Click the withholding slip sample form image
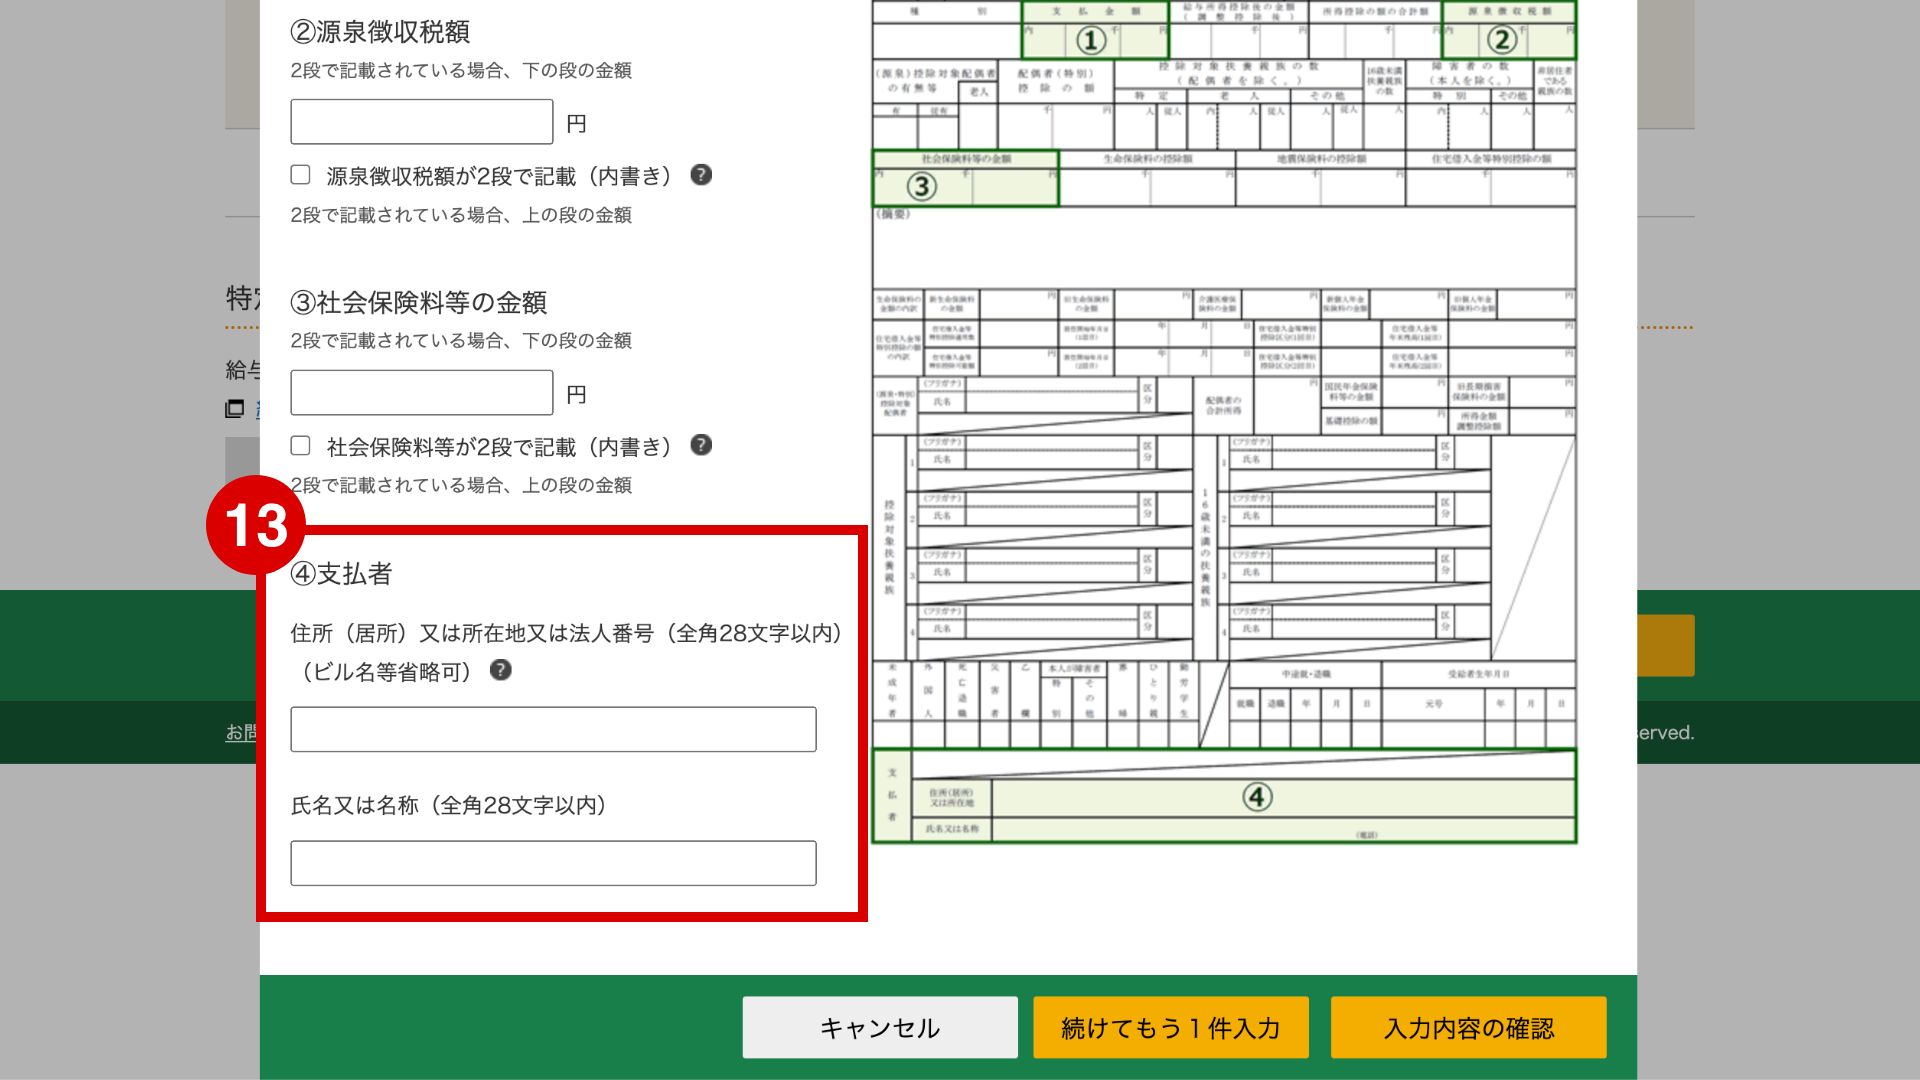Screen dimensions: 1920x1080 click(x=1224, y=421)
